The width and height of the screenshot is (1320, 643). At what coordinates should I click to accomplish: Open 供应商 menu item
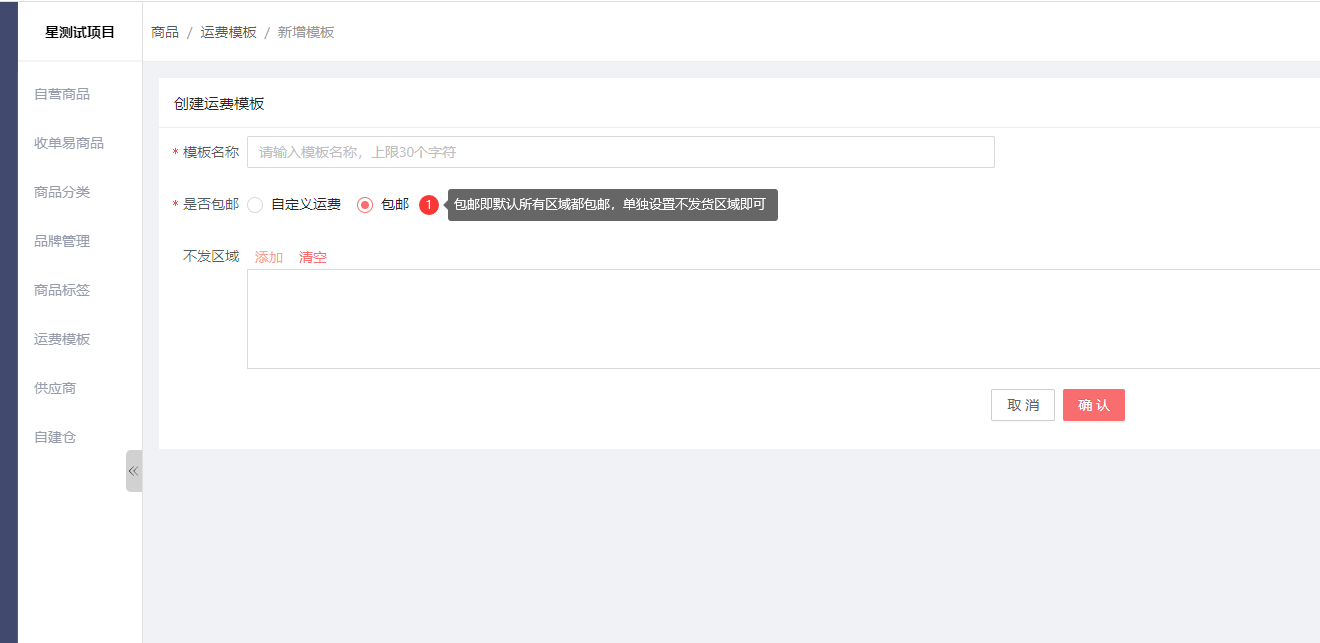point(55,388)
